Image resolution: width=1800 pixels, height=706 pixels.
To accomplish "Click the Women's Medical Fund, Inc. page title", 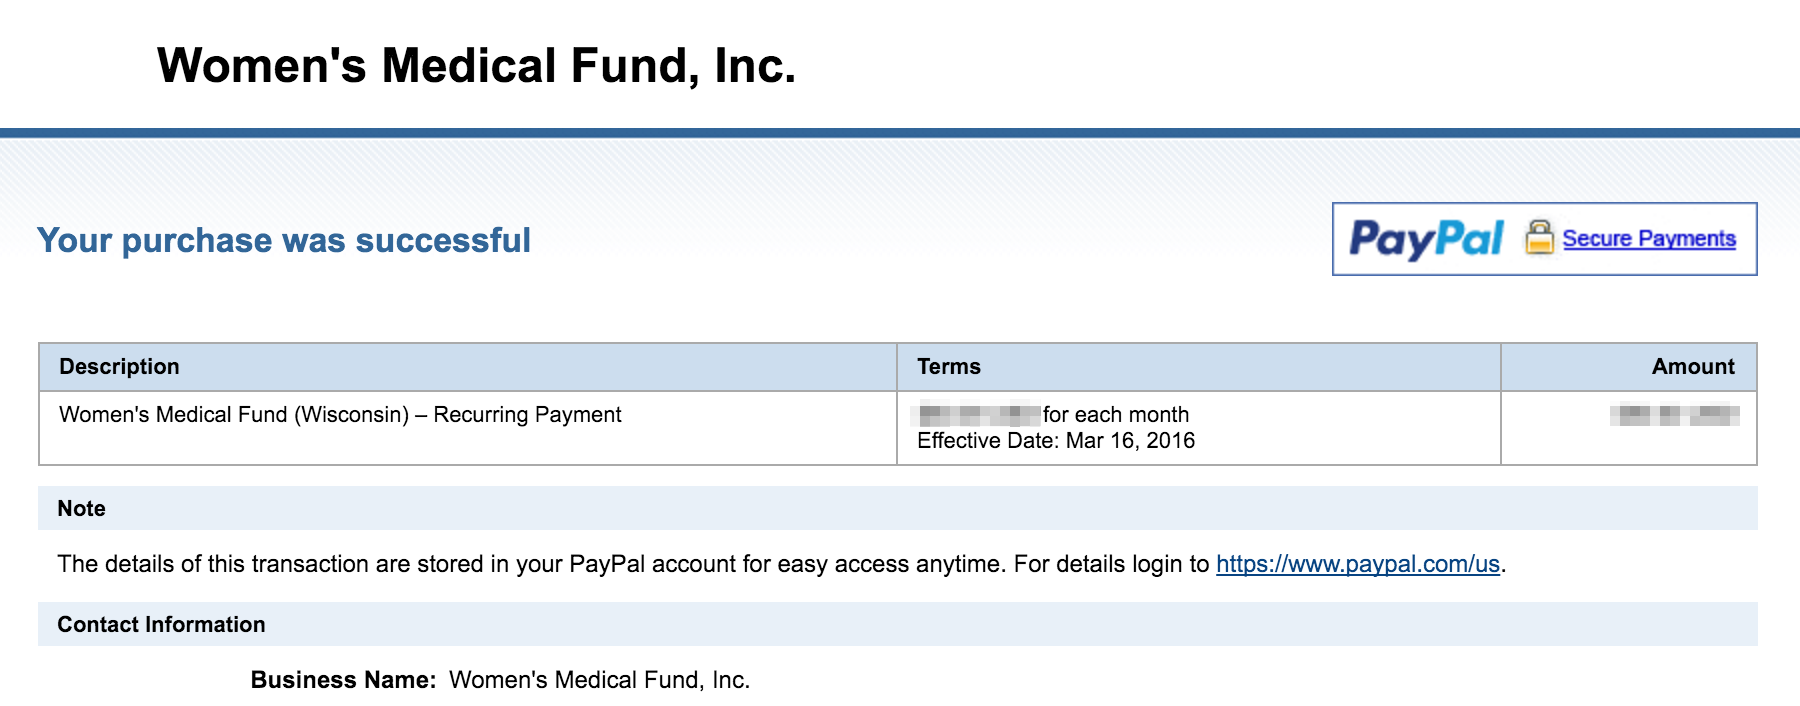I will (x=476, y=66).
